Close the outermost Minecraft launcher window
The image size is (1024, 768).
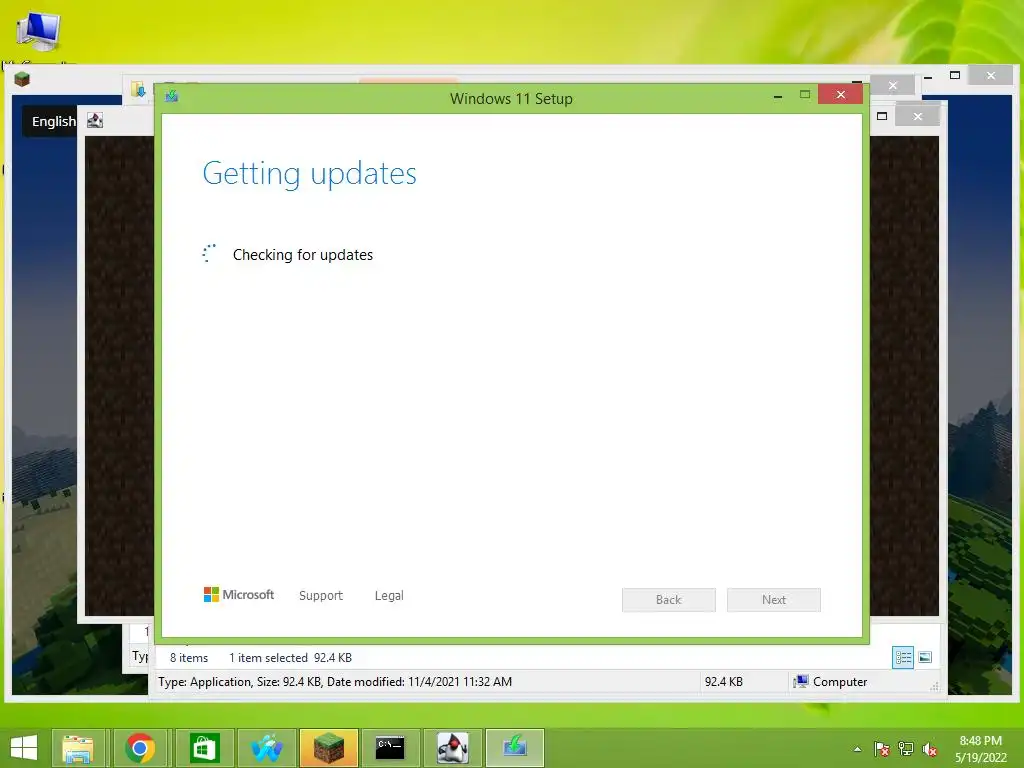991,75
